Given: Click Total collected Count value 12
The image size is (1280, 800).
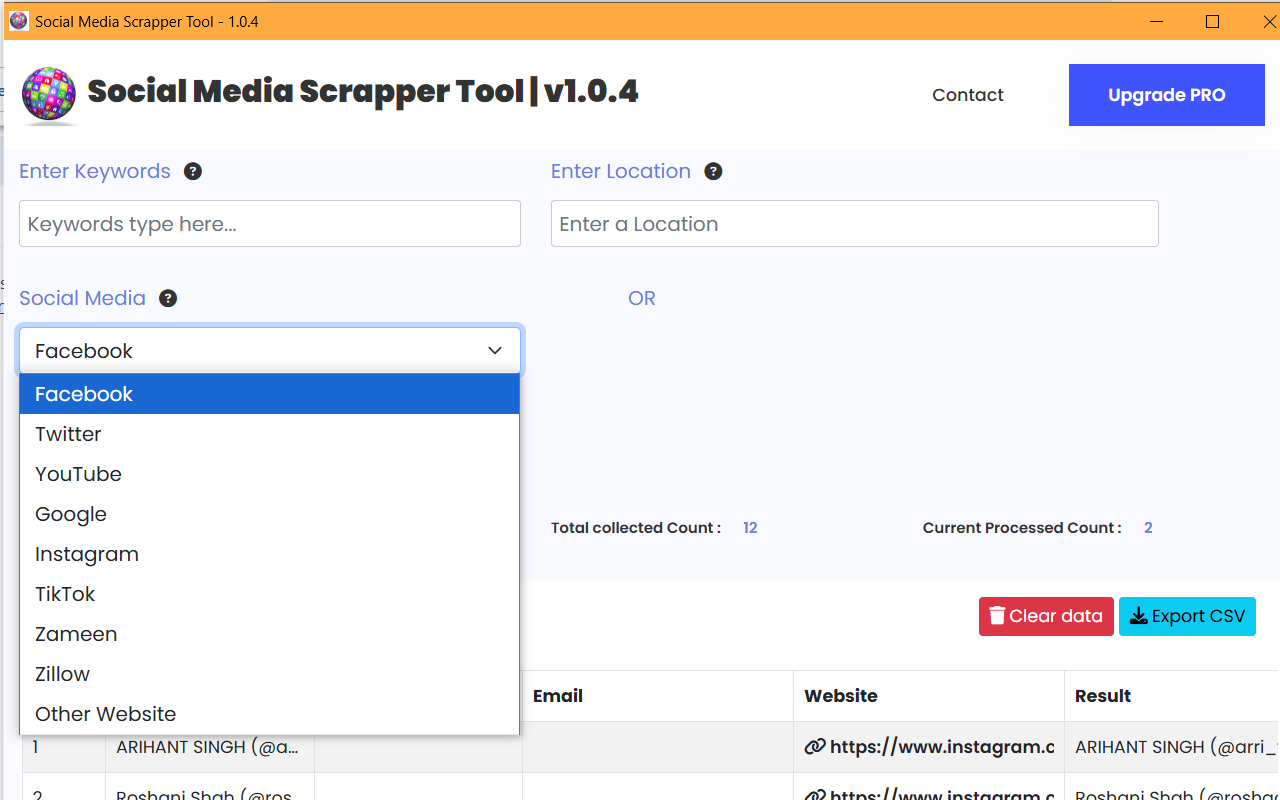Looking at the screenshot, I should [x=750, y=528].
